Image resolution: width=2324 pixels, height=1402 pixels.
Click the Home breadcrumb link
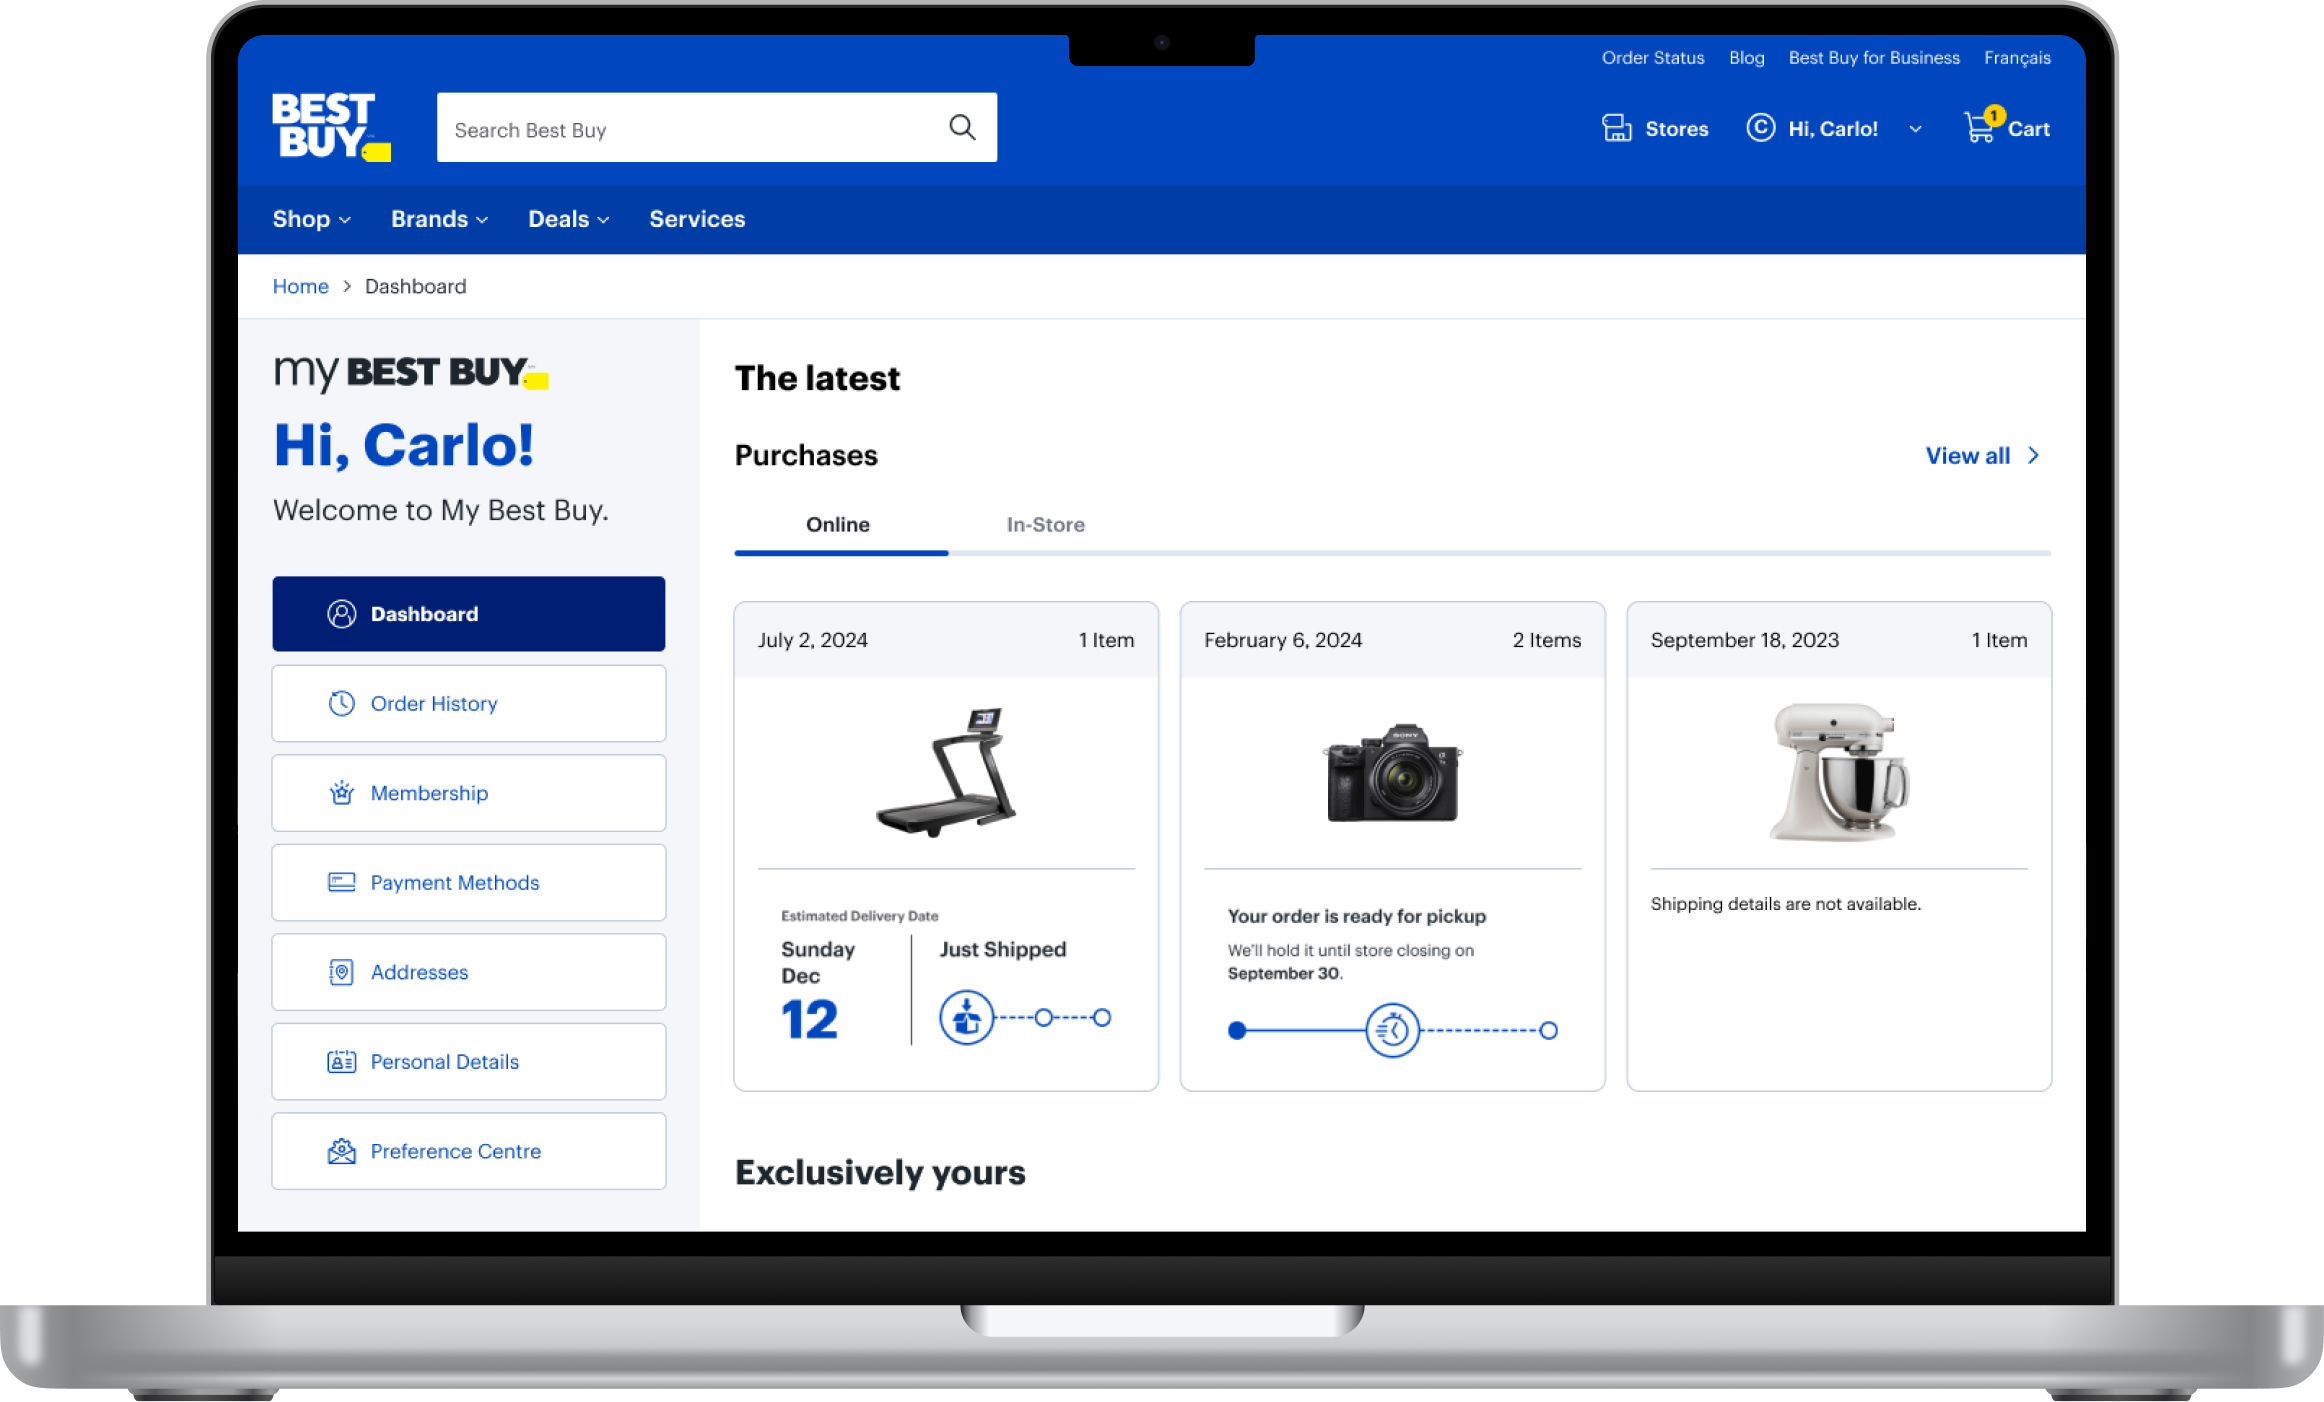[x=300, y=286]
